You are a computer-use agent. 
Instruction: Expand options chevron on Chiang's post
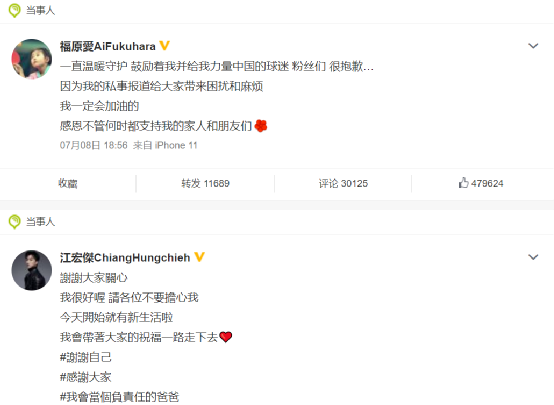533,257
